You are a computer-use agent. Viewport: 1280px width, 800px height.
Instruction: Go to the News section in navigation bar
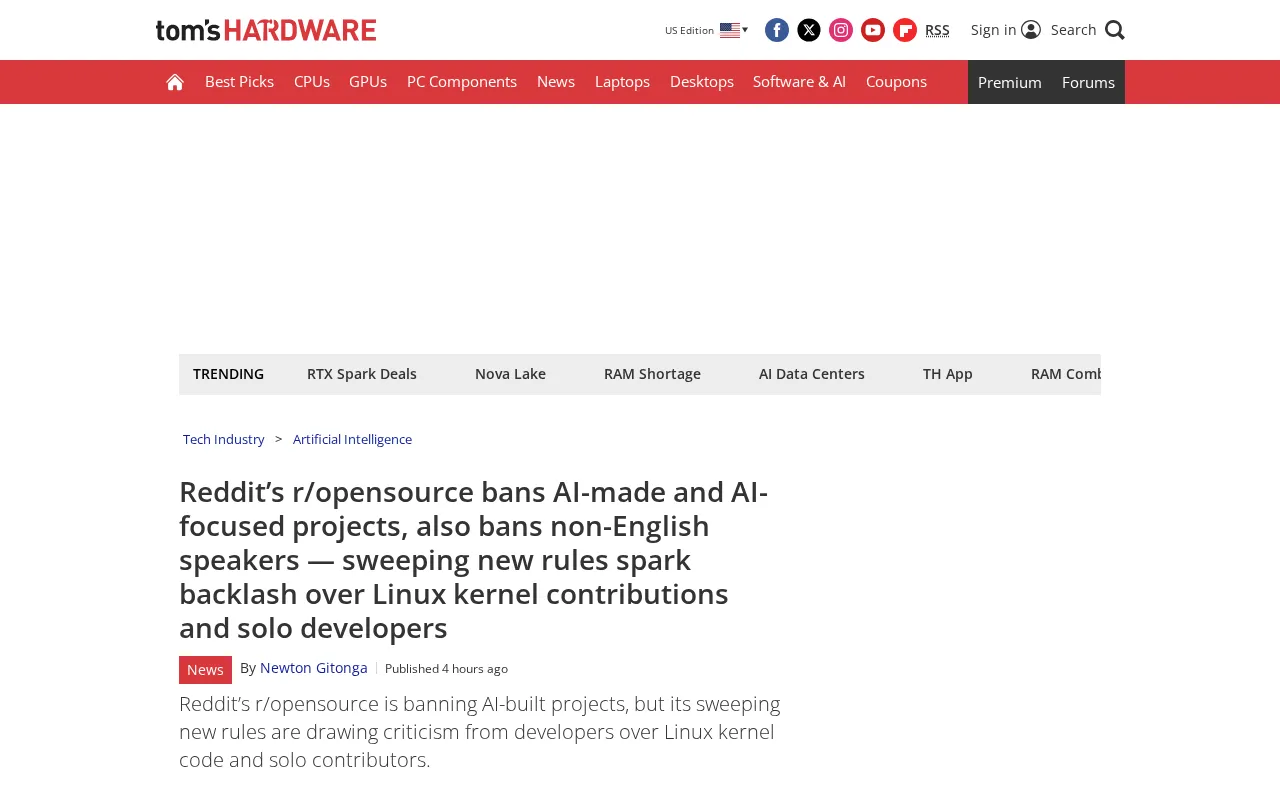click(556, 82)
